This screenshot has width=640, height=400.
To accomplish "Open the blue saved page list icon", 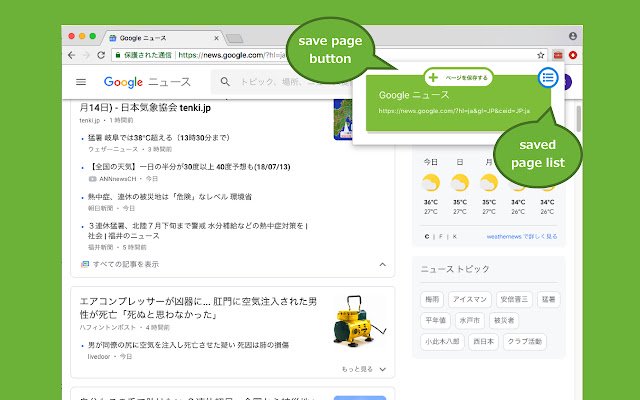I will pos(548,77).
